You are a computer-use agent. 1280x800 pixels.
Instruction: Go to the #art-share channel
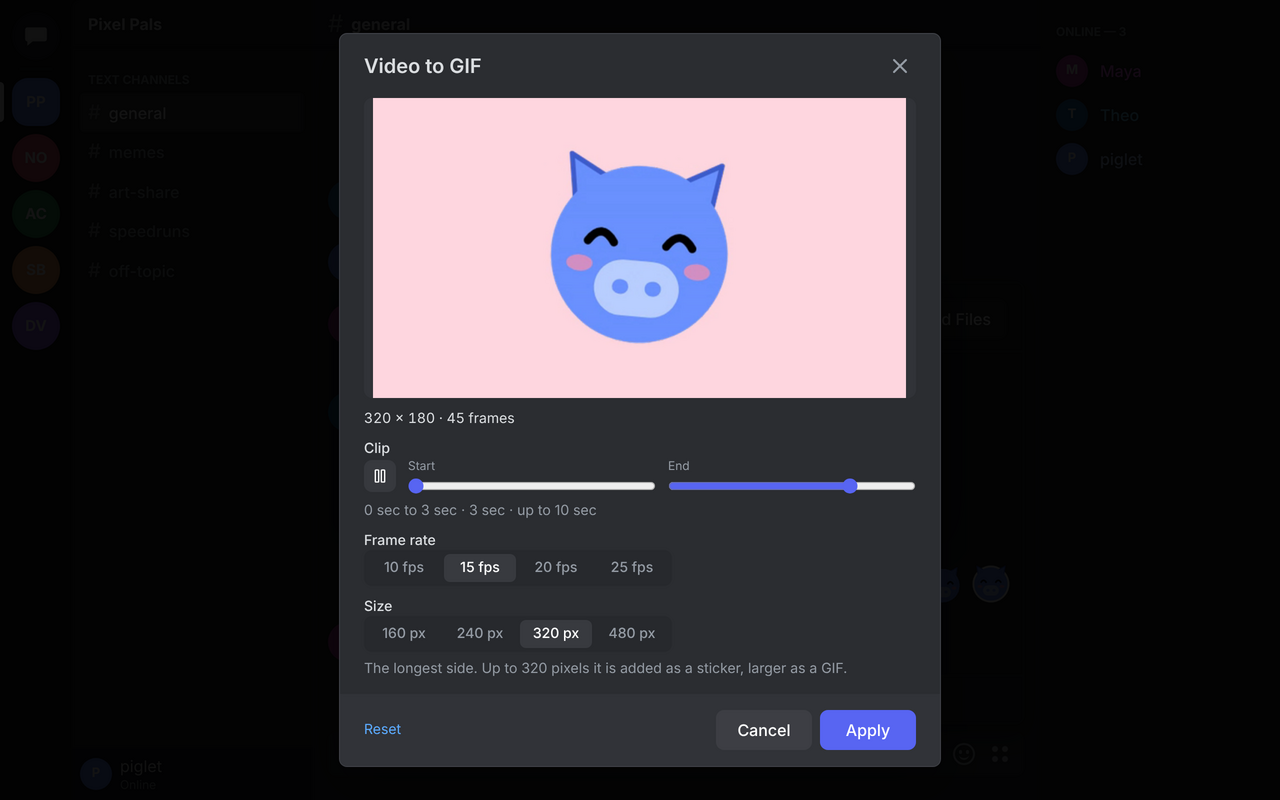click(190, 192)
